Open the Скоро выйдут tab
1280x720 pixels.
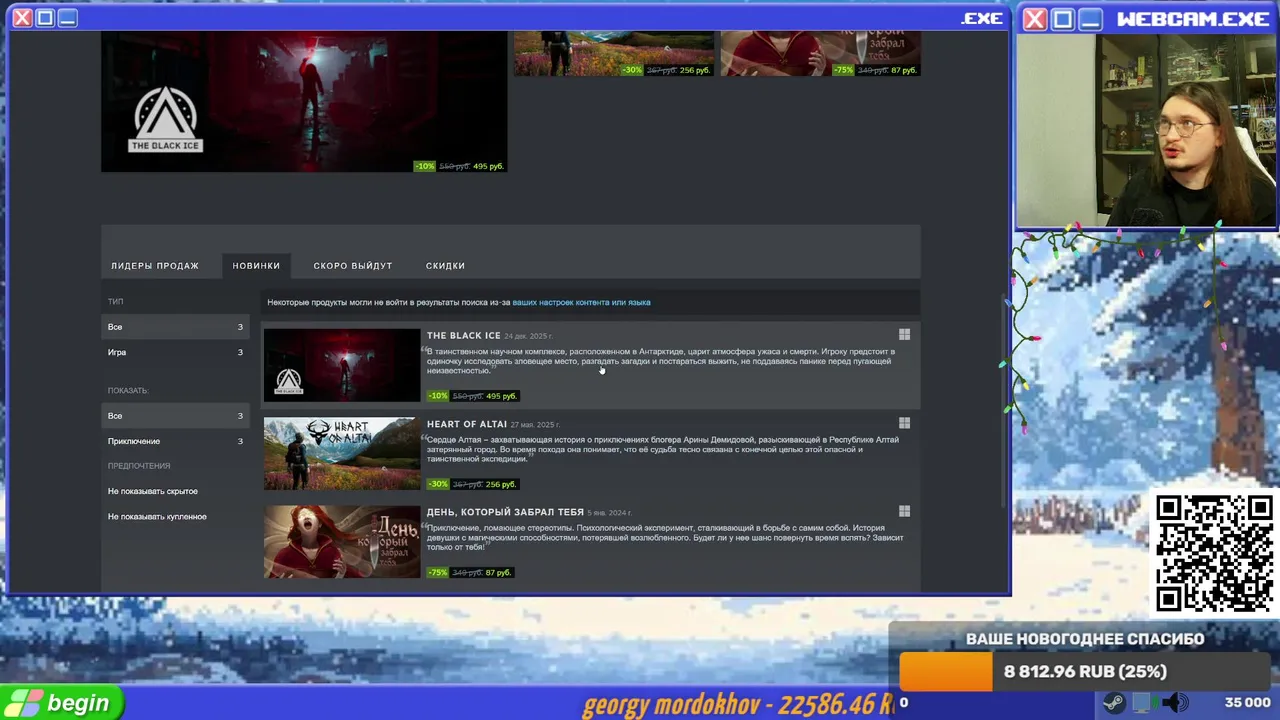pyautogui.click(x=353, y=266)
